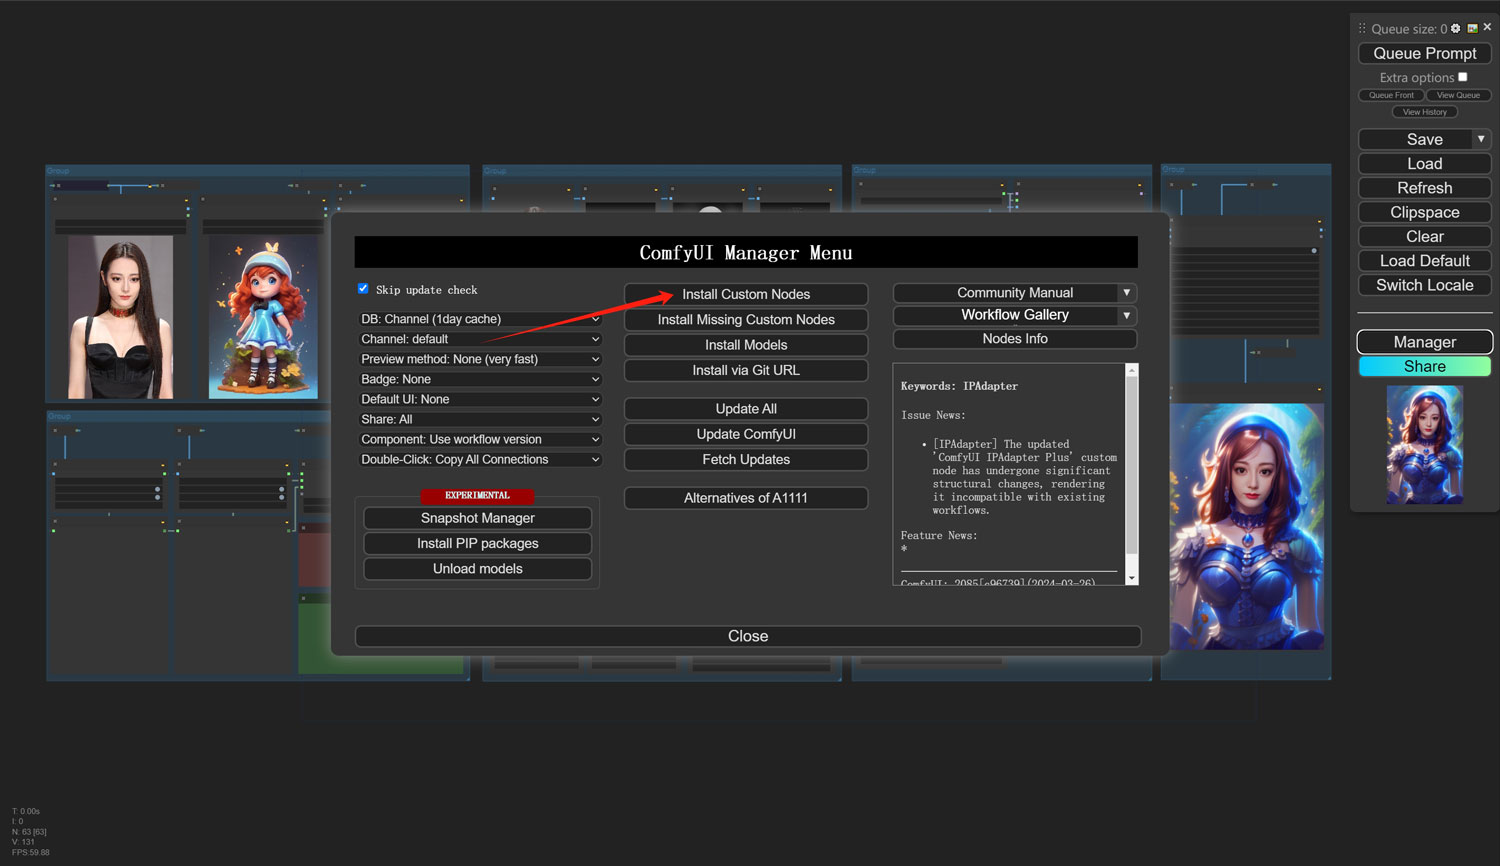Click Install Custom Nodes
This screenshot has width=1500, height=866.
(746, 294)
